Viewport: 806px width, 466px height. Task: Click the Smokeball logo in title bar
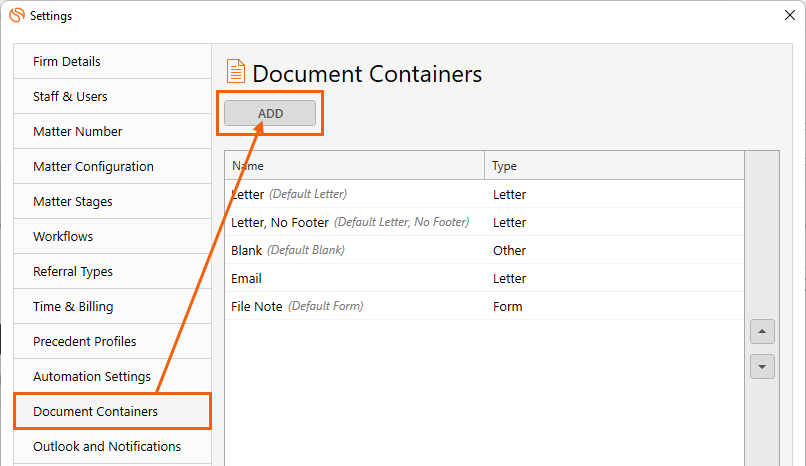pos(17,15)
